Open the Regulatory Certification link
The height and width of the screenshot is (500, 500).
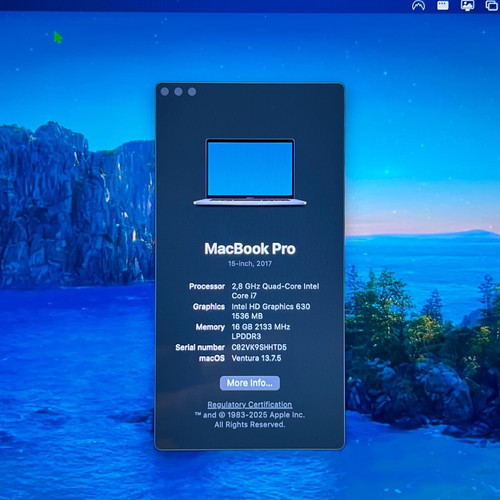250,404
